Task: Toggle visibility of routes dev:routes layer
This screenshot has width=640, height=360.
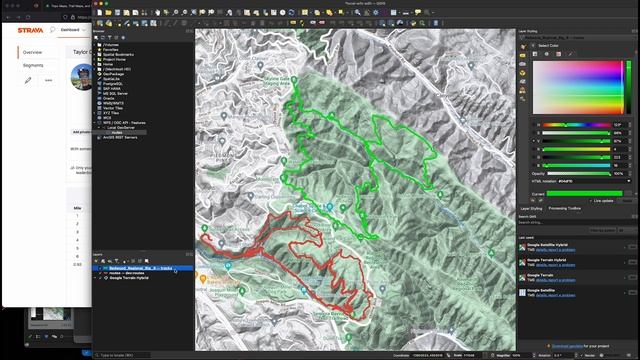Action: point(100,273)
